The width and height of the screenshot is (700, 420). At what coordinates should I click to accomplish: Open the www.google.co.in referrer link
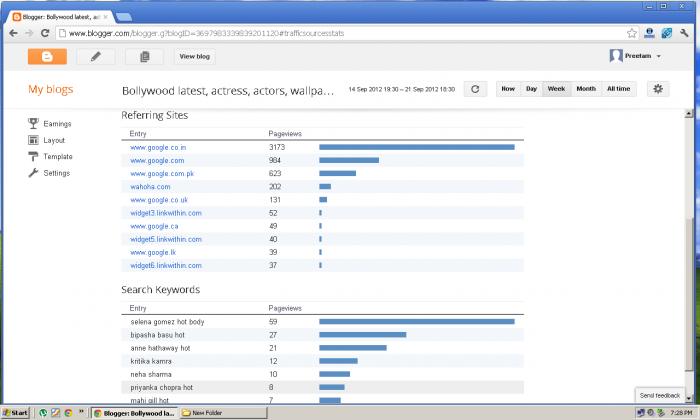(x=158, y=147)
